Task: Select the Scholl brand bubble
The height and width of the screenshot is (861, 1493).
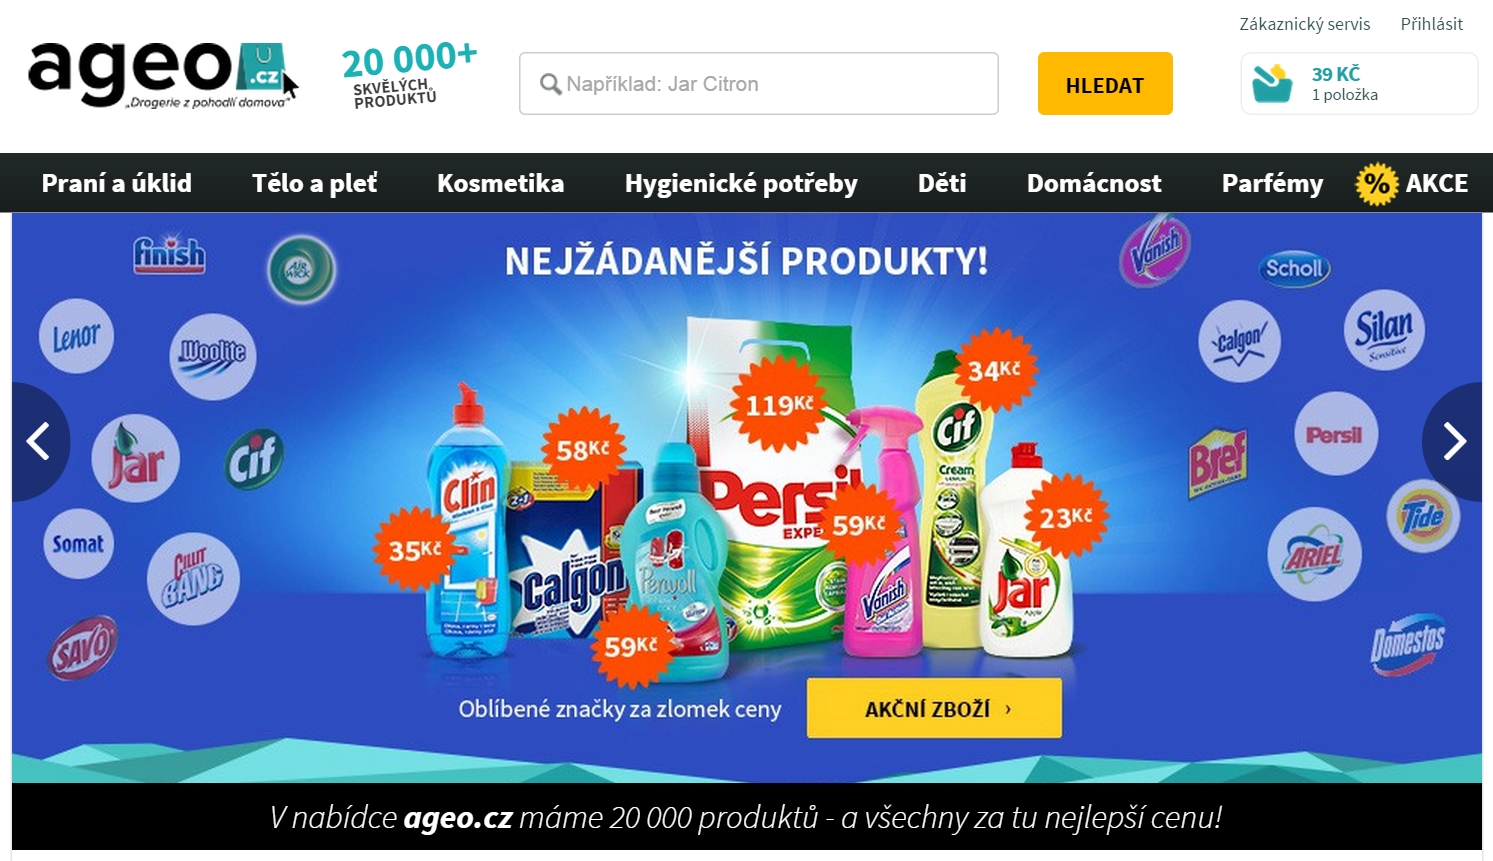Action: coord(1294,268)
